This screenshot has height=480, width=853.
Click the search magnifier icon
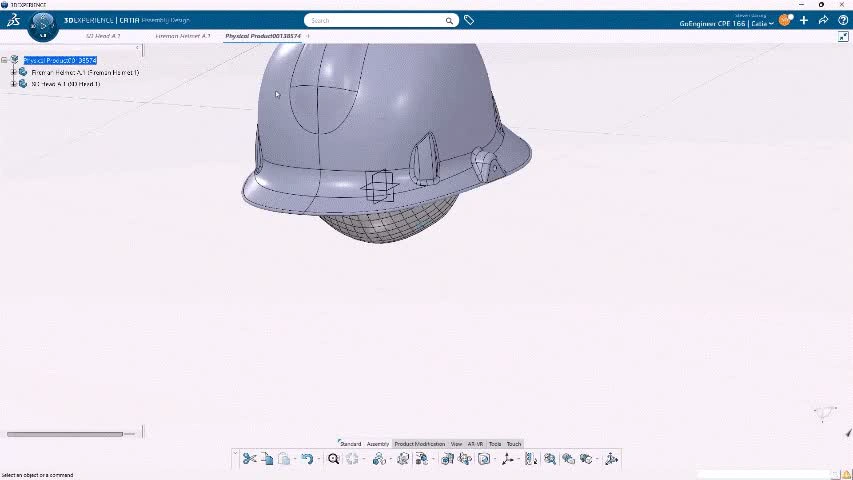click(x=449, y=21)
